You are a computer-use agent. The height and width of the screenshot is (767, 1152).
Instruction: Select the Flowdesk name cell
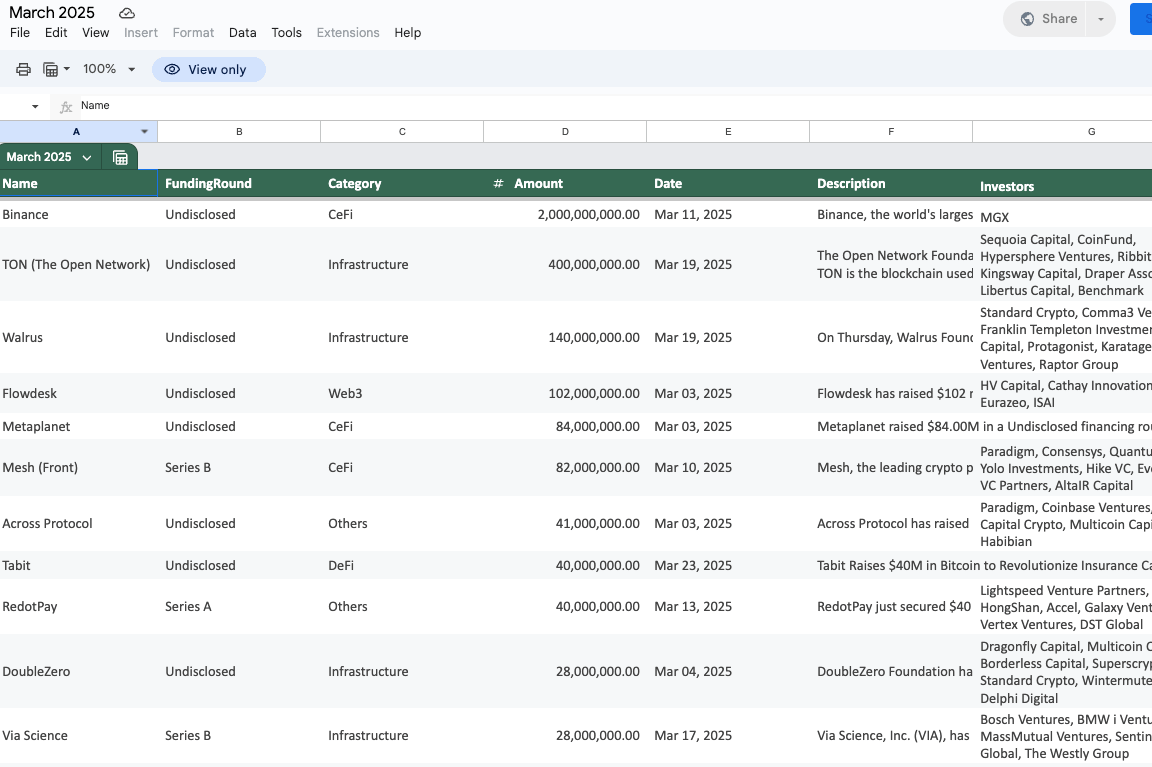79,393
